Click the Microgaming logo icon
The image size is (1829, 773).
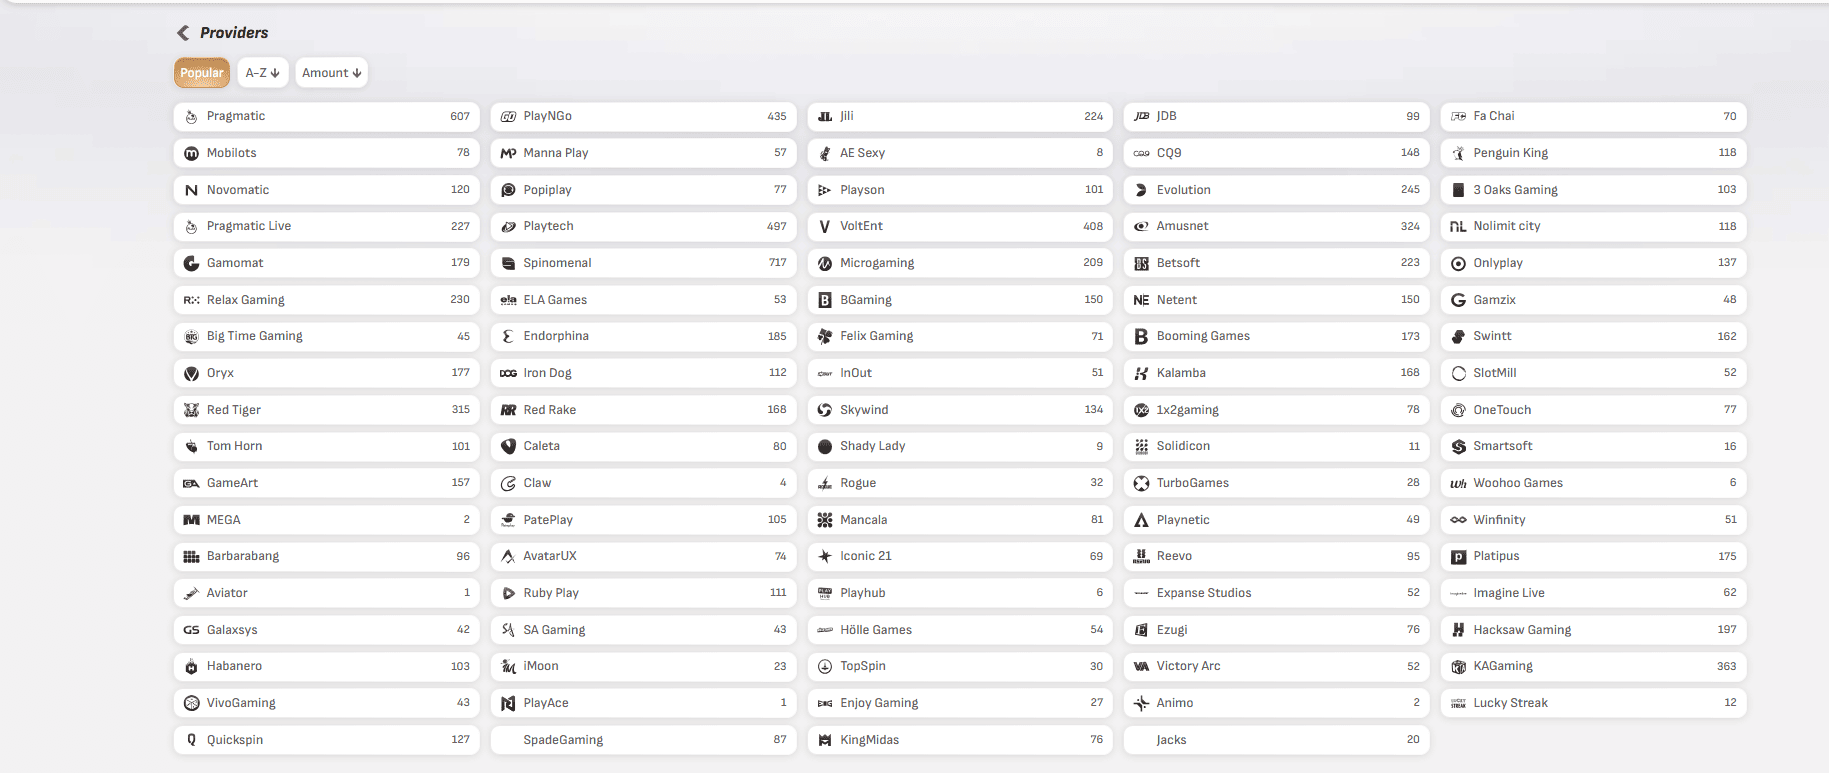click(825, 264)
